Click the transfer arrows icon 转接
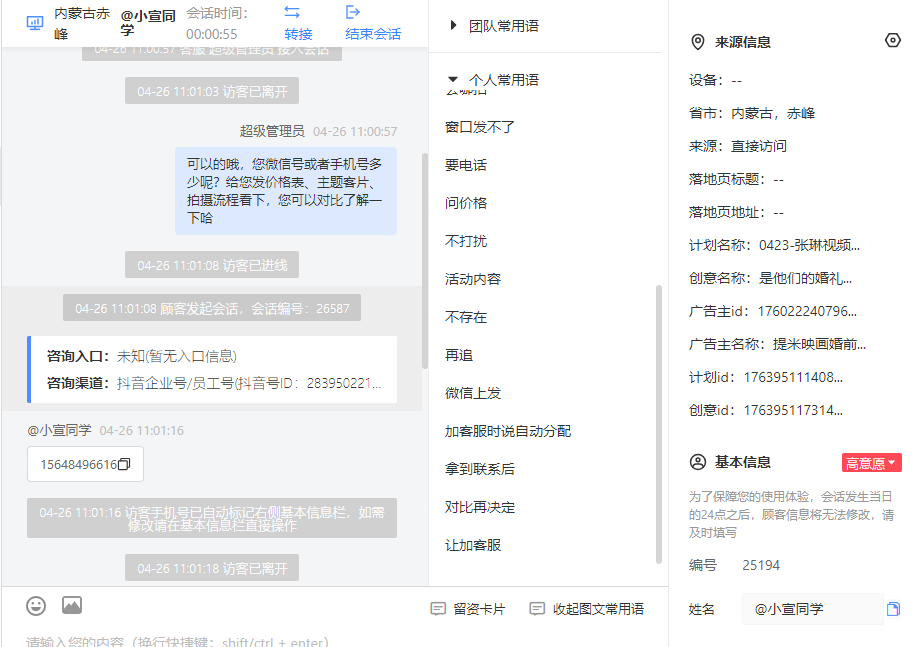 point(292,12)
